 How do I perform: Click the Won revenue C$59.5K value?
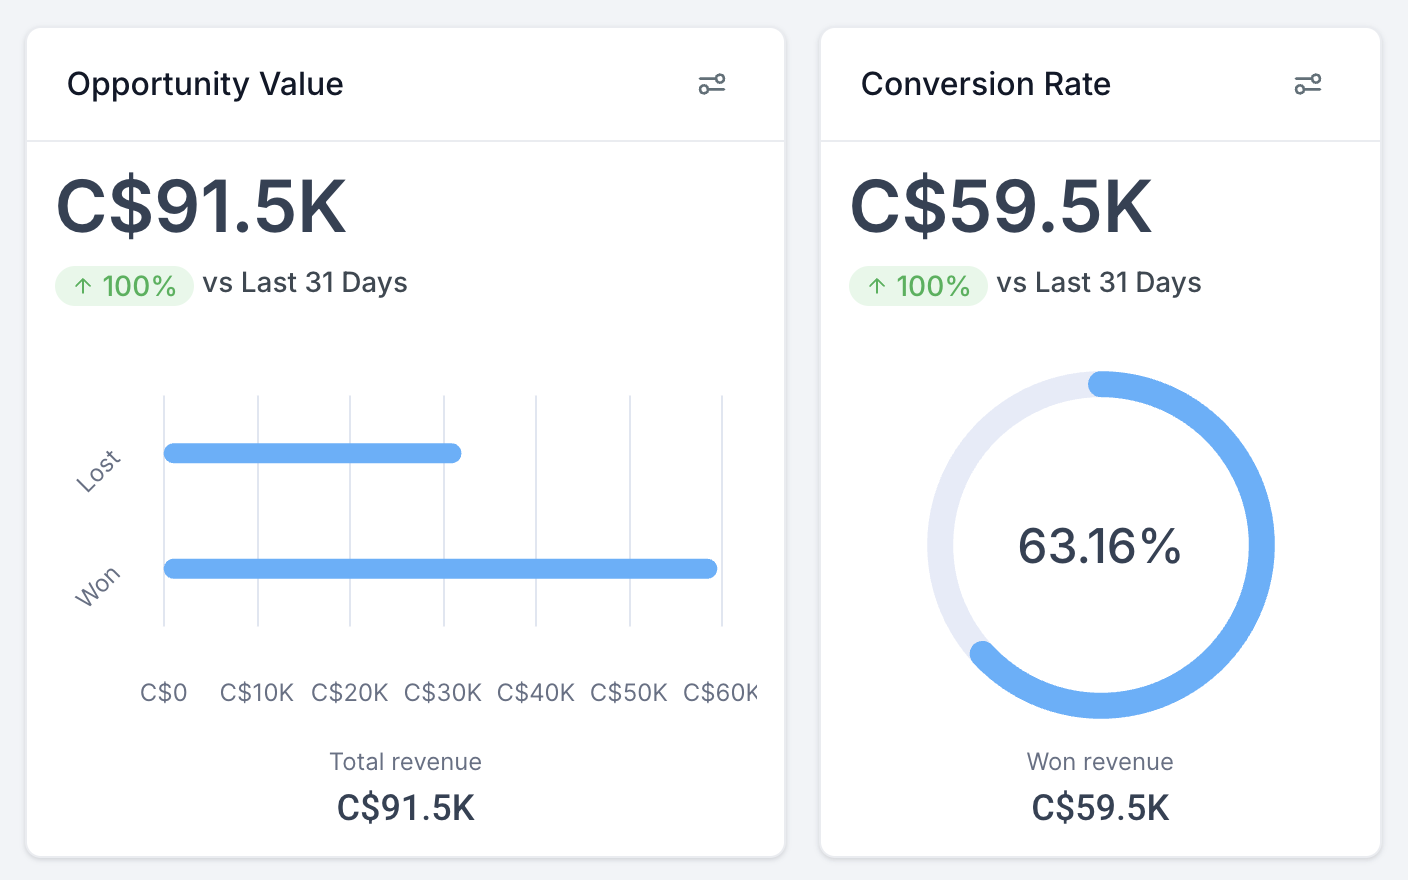[x=1100, y=808]
